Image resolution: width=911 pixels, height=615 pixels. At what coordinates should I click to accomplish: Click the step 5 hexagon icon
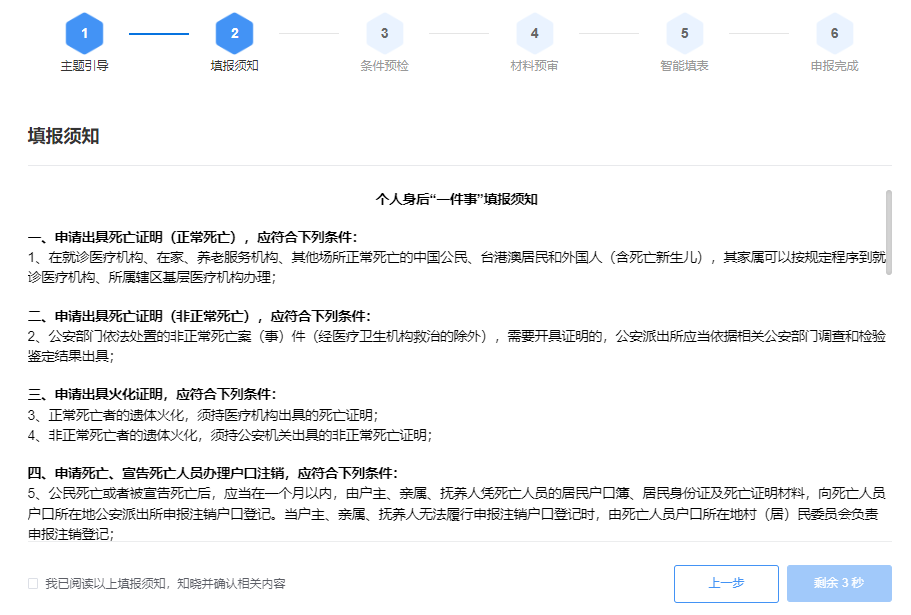click(x=684, y=34)
